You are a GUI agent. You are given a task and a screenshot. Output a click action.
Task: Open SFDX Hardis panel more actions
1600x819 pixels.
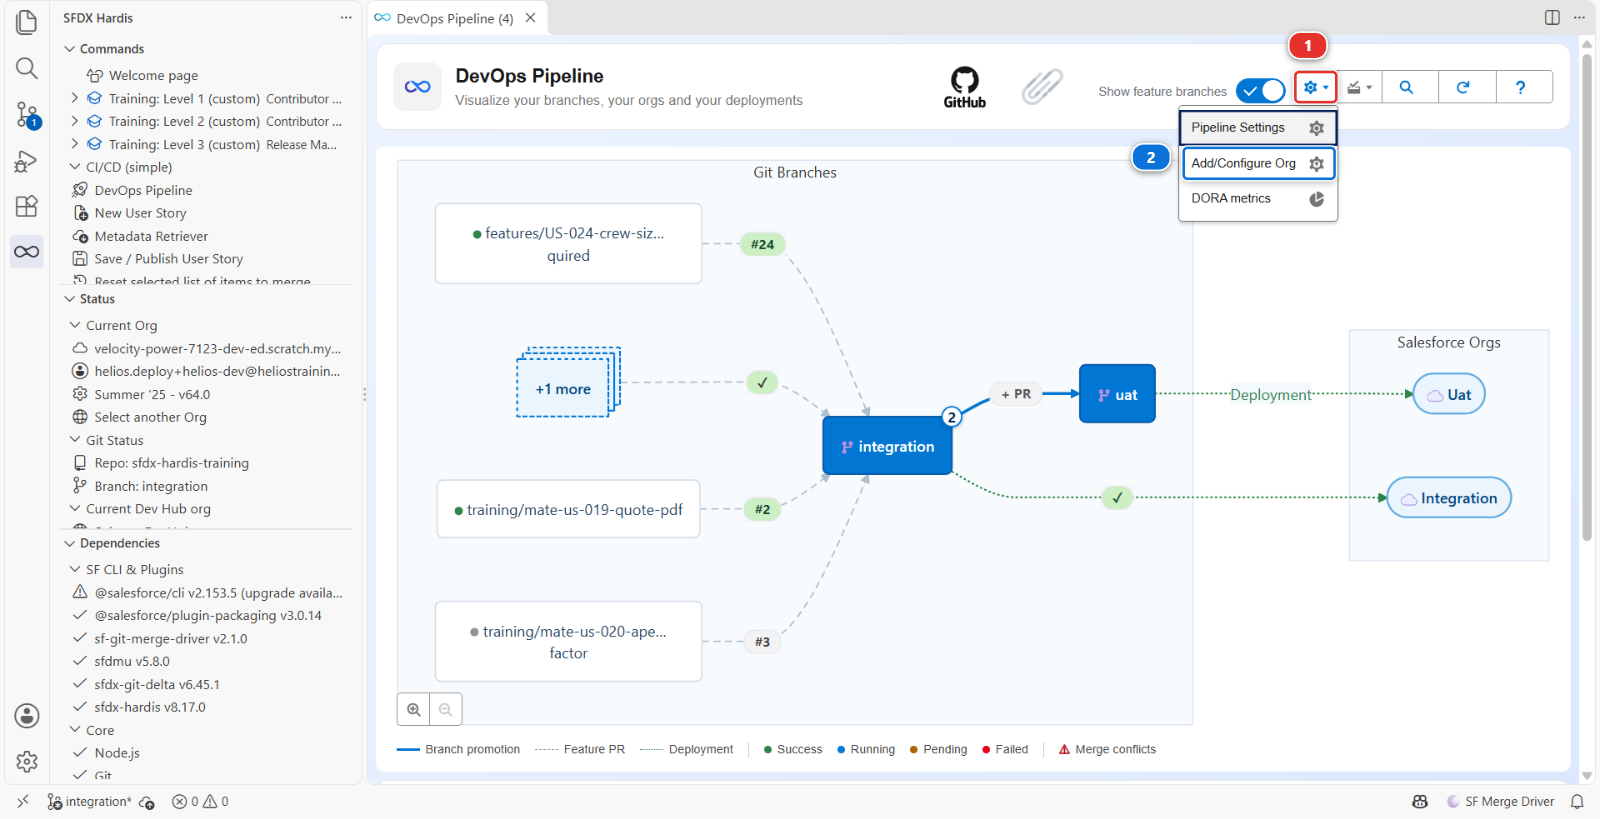coord(346,18)
